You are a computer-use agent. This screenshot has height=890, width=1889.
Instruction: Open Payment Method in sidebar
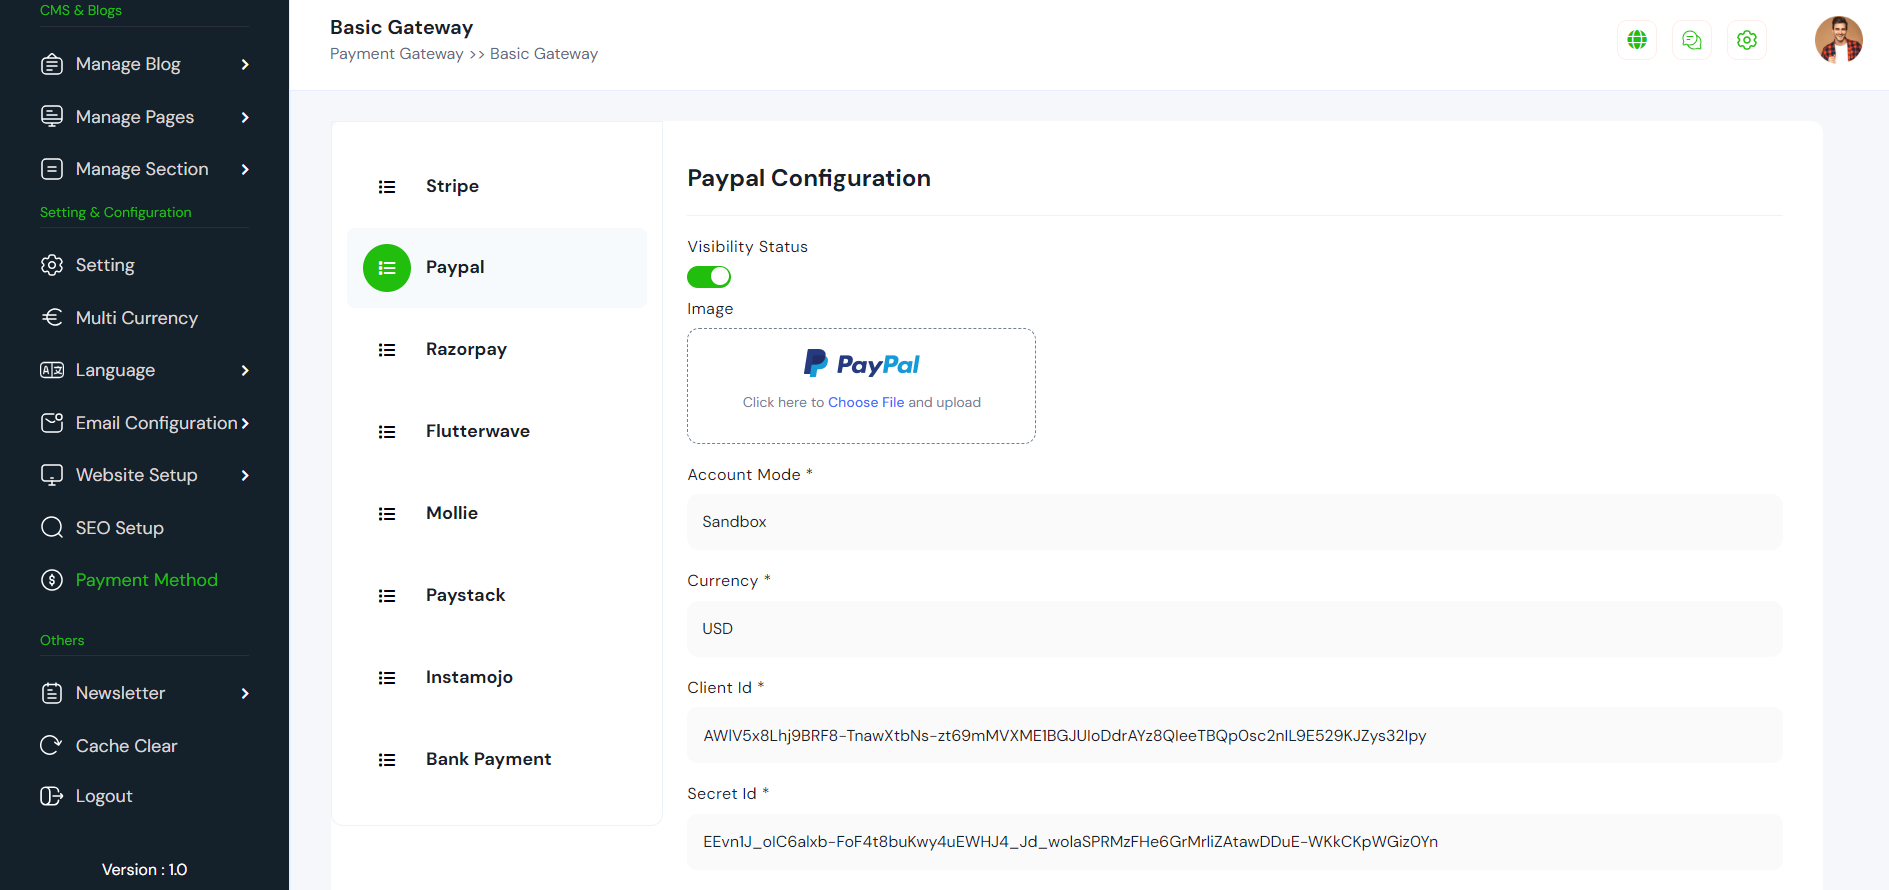[146, 580]
